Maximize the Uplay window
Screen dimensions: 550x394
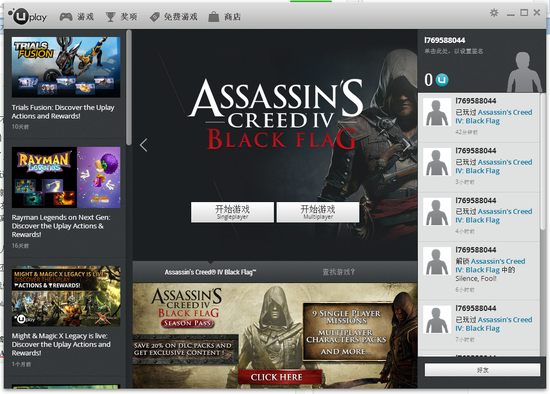tap(524, 13)
